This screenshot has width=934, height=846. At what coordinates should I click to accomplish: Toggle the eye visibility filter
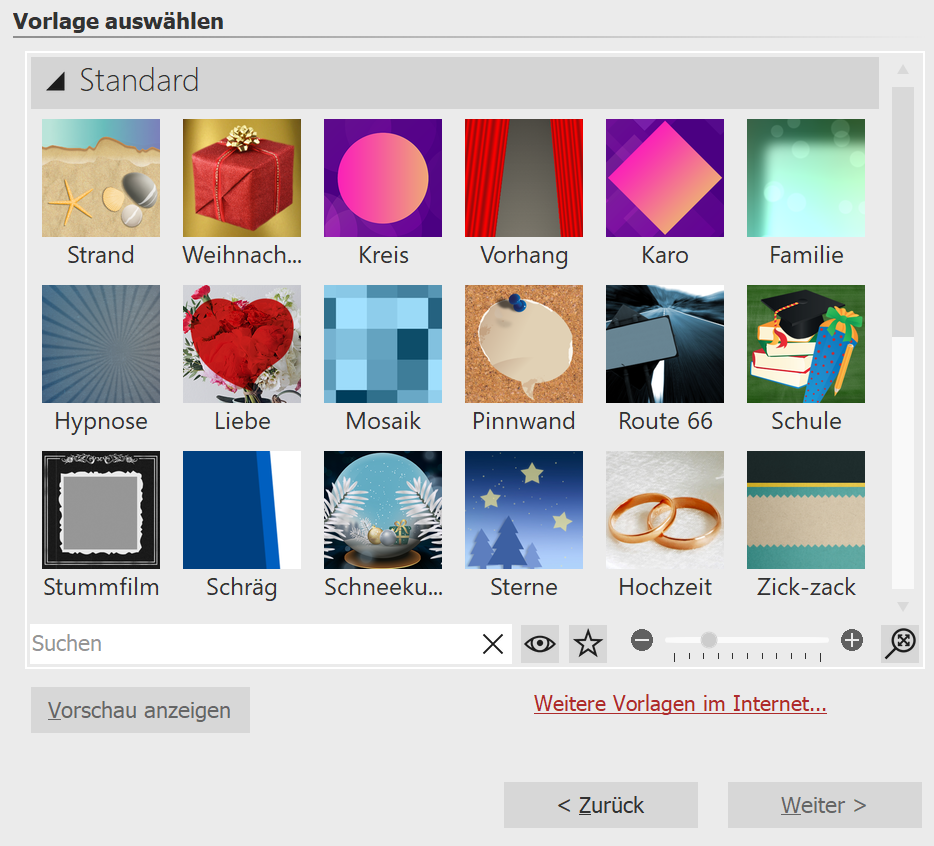pyautogui.click(x=540, y=643)
